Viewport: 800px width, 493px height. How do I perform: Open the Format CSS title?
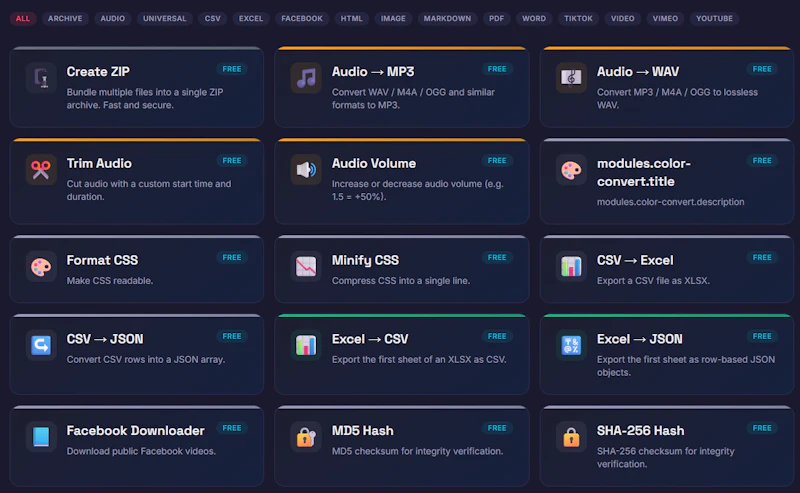tap(102, 260)
